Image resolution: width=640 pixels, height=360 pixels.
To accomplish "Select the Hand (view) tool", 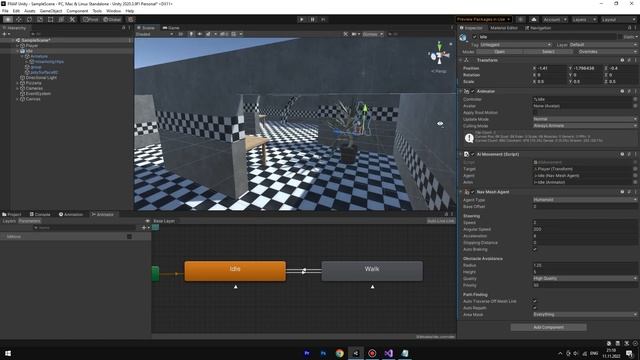I will pyautogui.click(x=8, y=19).
